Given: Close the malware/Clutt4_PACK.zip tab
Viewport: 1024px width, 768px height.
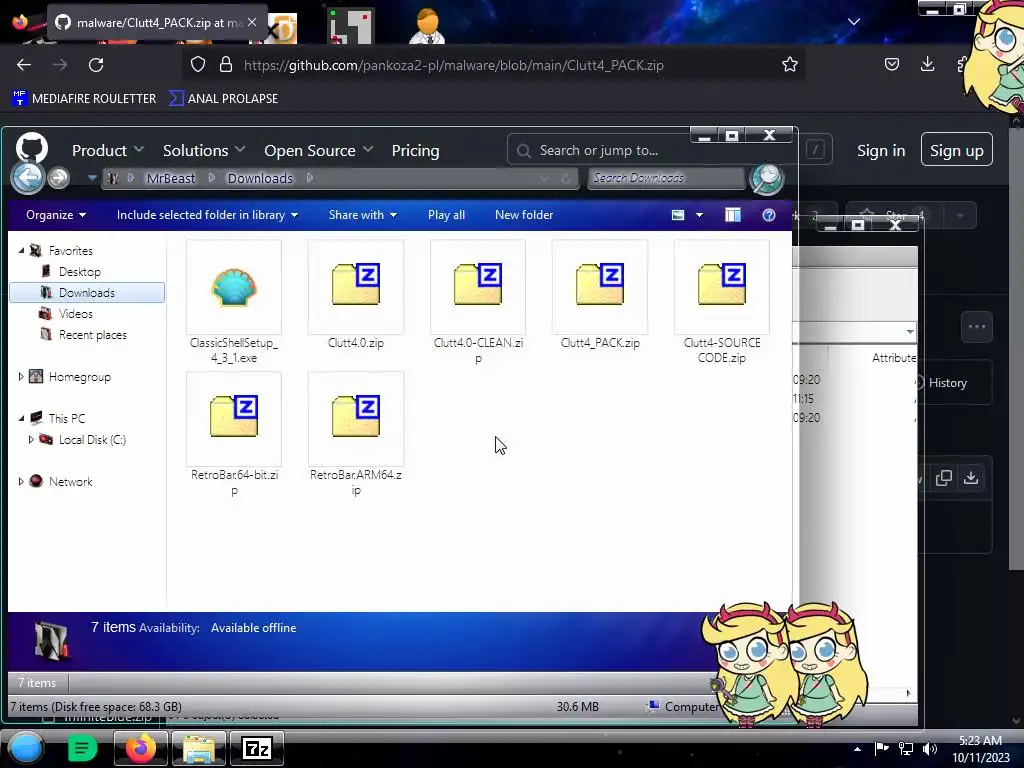Looking at the screenshot, I should pos(252,22).
